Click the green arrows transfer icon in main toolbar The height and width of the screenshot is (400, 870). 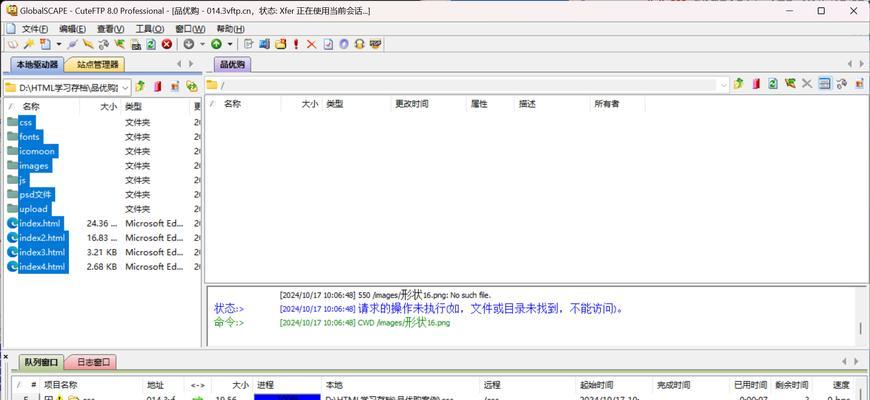(x=119, y=44)
